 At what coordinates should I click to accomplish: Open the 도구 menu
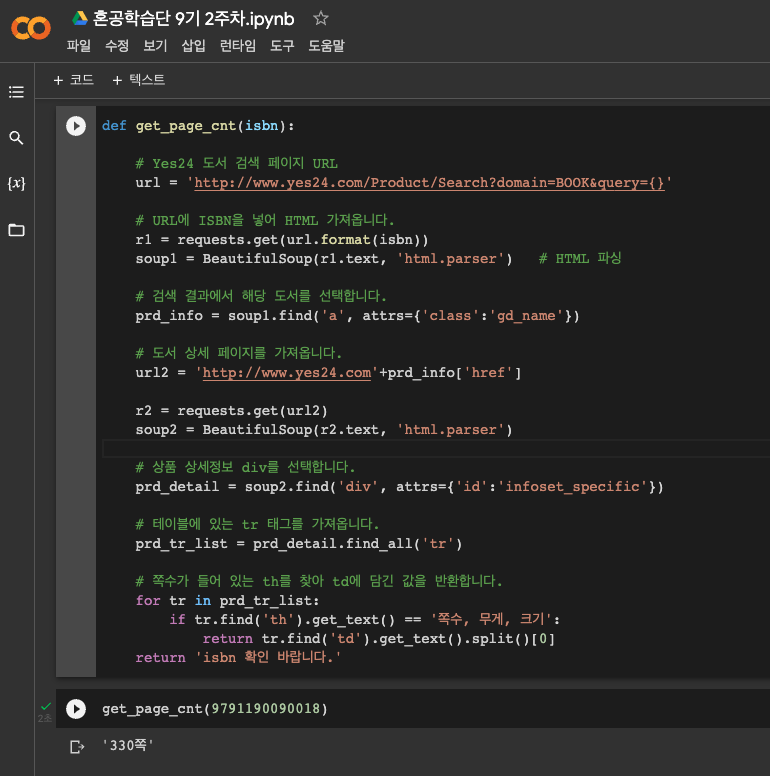pyautogui.click(x=282, y=46)
